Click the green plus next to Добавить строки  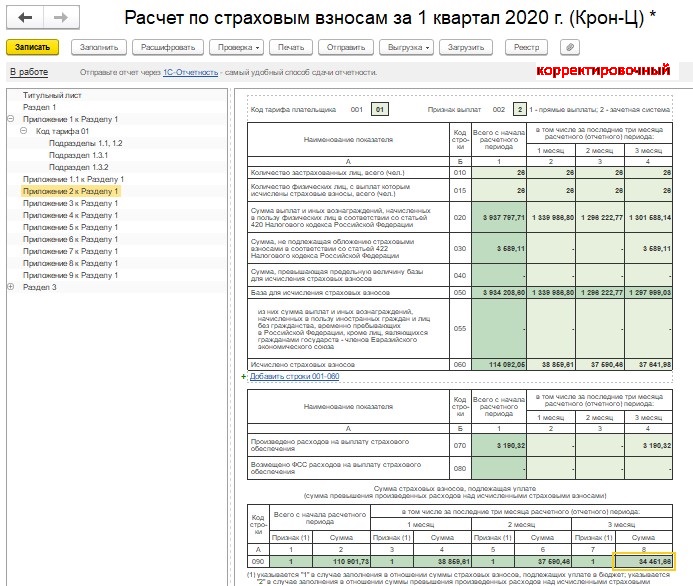tap(244, 377)
